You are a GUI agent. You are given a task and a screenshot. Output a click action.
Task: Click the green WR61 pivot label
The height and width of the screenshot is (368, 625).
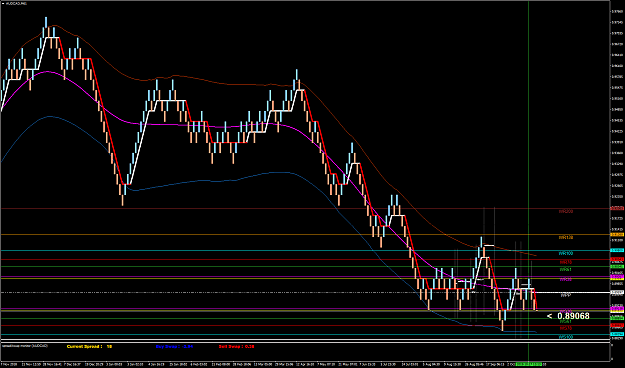(x=566, y=270)
